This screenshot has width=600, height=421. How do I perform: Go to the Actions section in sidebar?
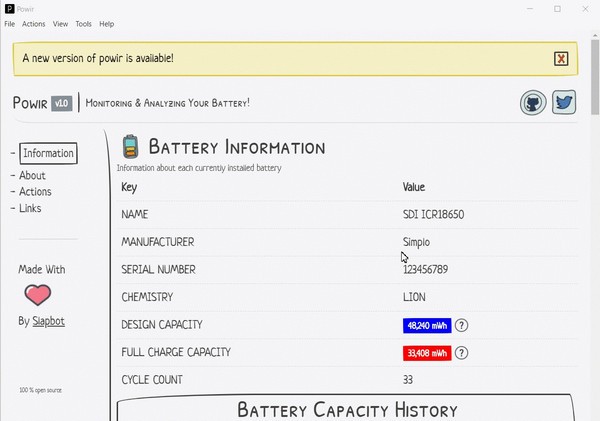pos(35,192)
